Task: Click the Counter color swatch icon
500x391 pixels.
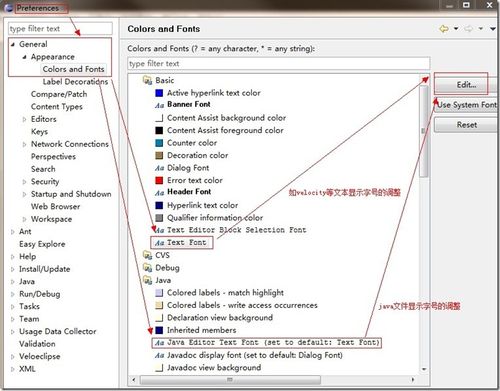Action: click(x=159, y=143)
